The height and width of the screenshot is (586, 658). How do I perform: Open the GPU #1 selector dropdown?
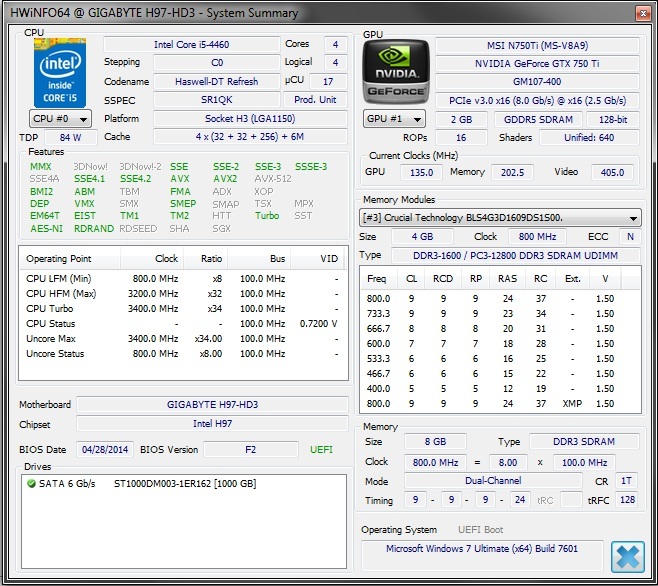click(394, 119)
